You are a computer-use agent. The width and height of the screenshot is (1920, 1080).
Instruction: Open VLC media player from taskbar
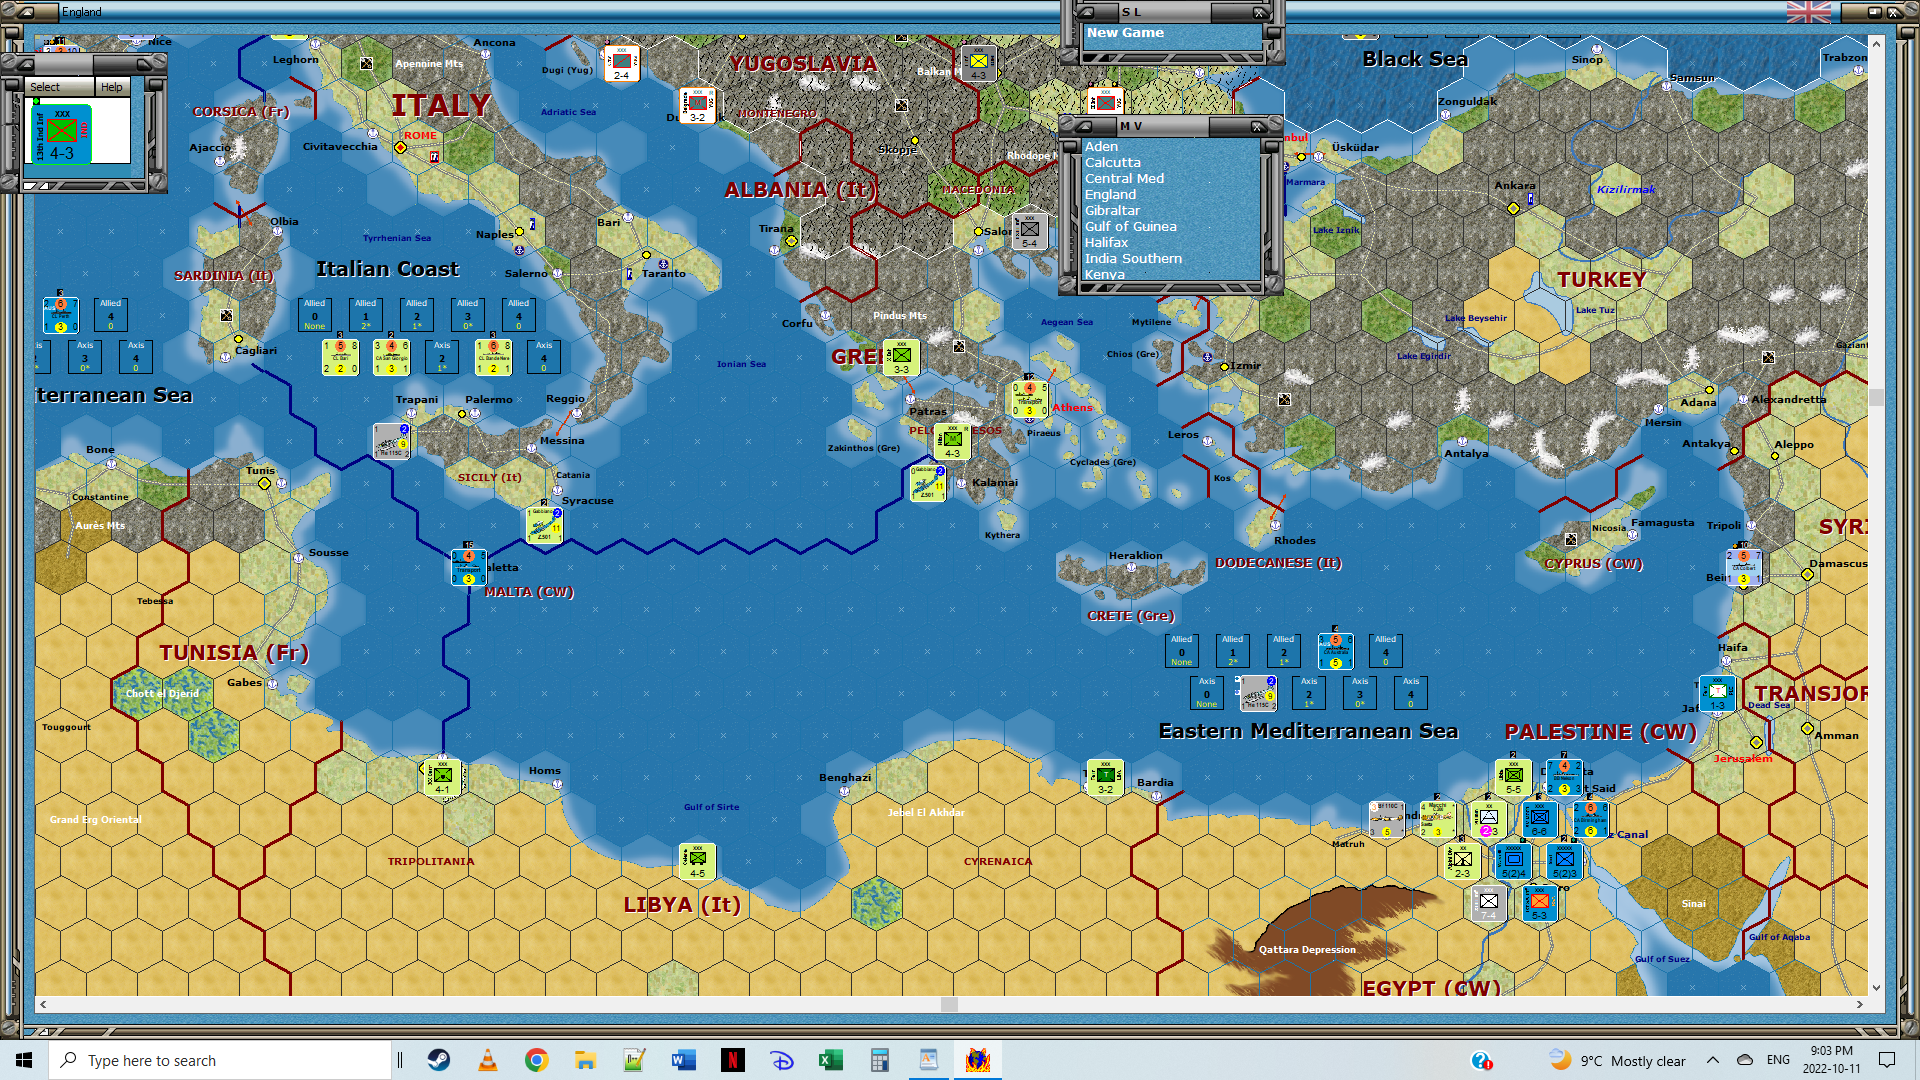click(x=488, y=1060)
